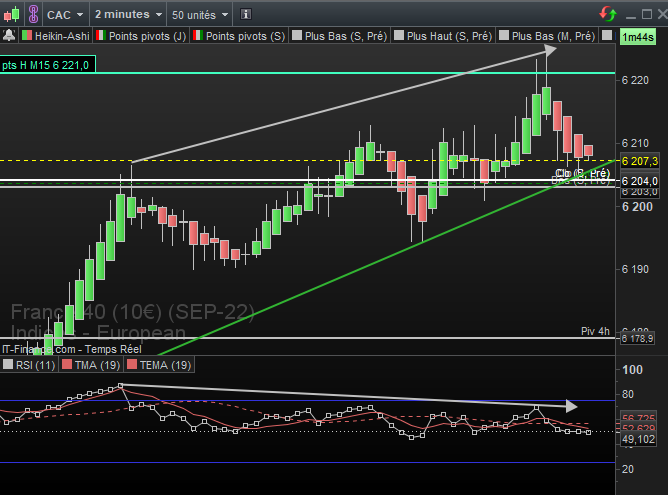Click the Points pivots (S) color swatch
The image size is (668, 495).
[x=197, y=35]
